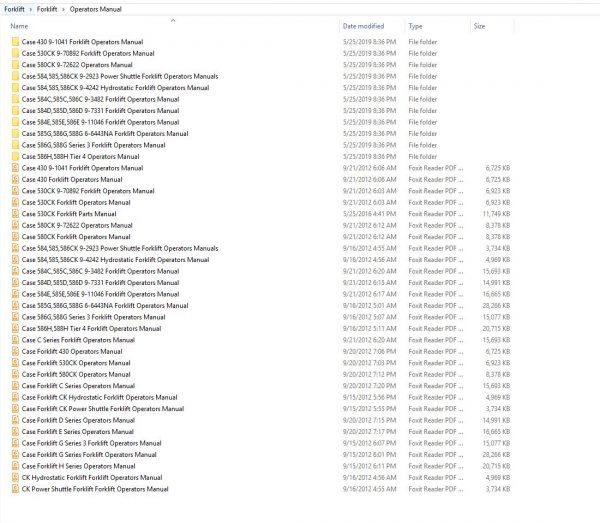Click the date 9/21/2012 6:17 AM
This screenshot has height=523, width=600.
(x=369, y=294)
